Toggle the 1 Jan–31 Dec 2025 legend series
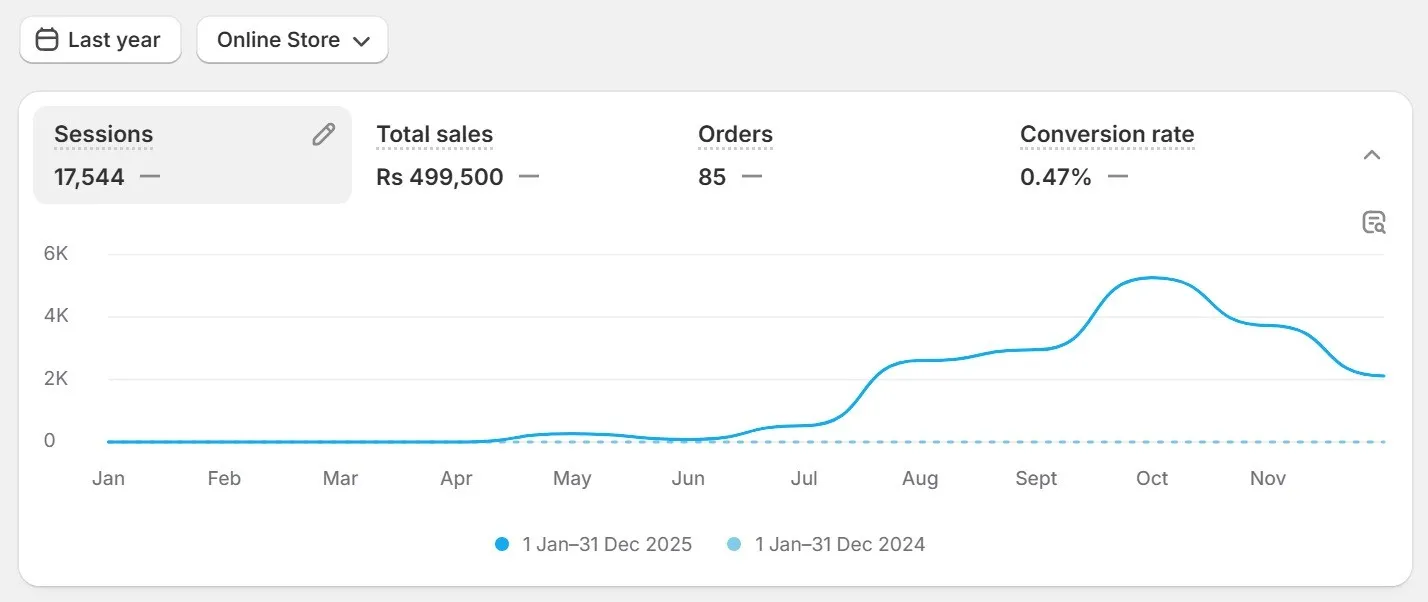The height and width of the screenshot is (602, 1428). pos(606,545)
